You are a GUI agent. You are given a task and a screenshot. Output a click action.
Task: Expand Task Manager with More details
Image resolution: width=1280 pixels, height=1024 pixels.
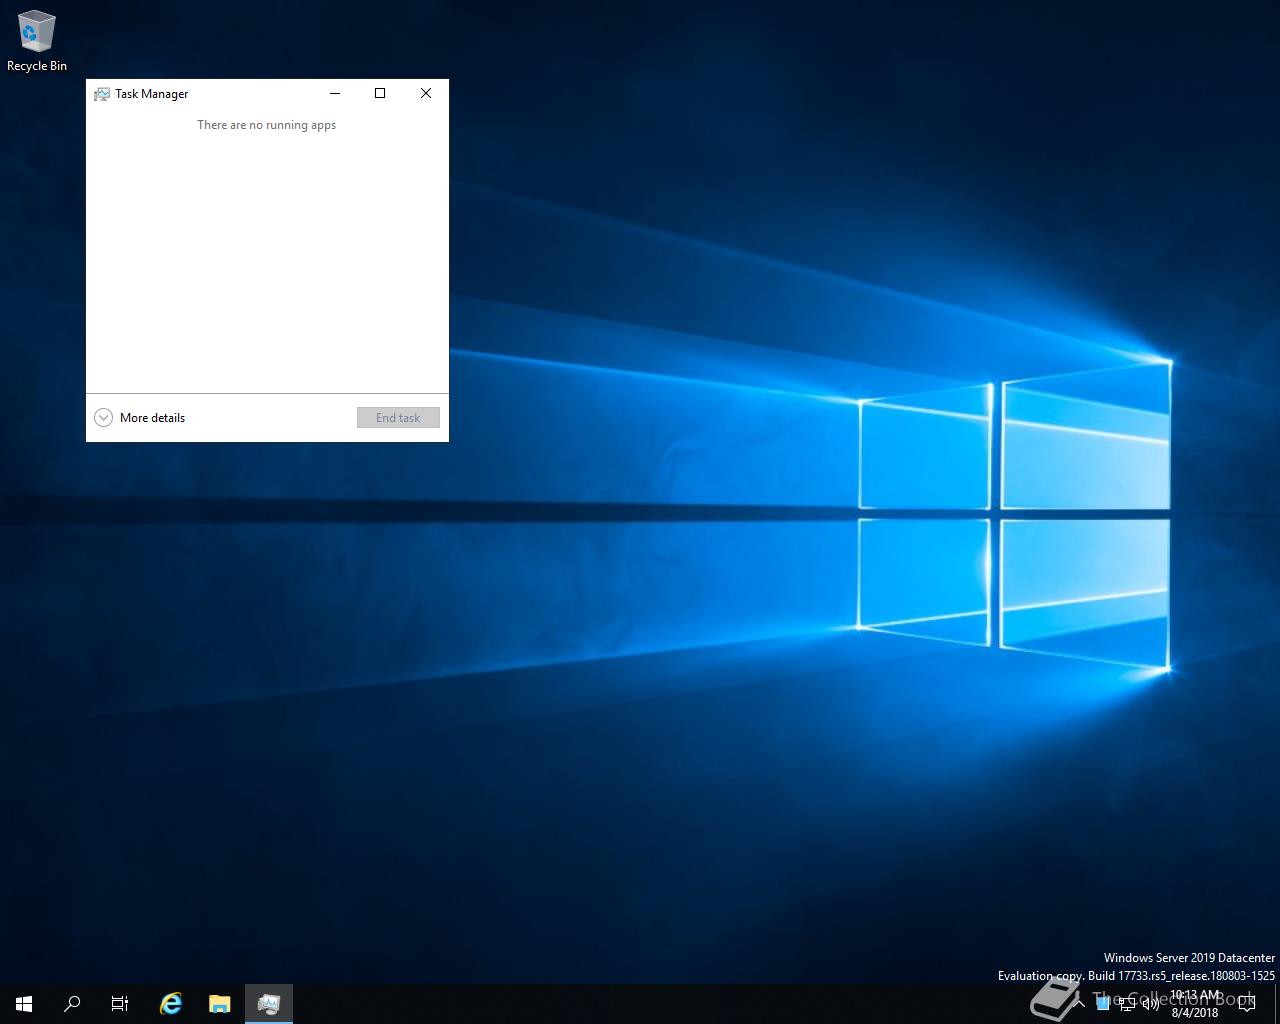(x=140, y=418)
